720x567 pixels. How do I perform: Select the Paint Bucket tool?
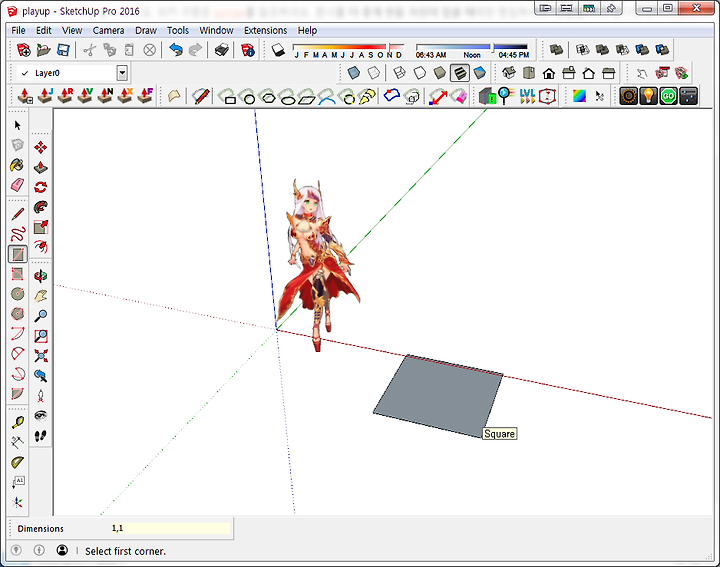tap(17, 165)
